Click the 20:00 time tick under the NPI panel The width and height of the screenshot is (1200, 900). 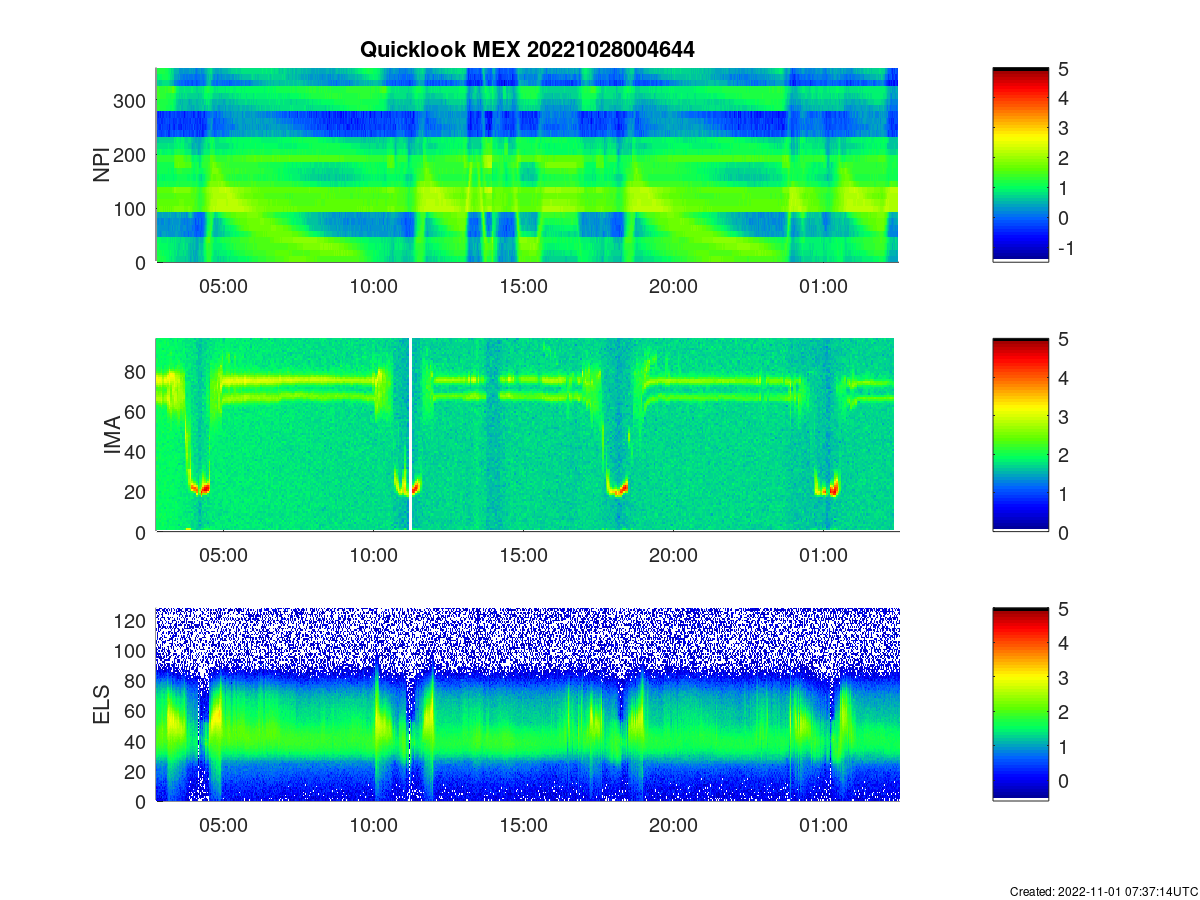click(673, 286)
